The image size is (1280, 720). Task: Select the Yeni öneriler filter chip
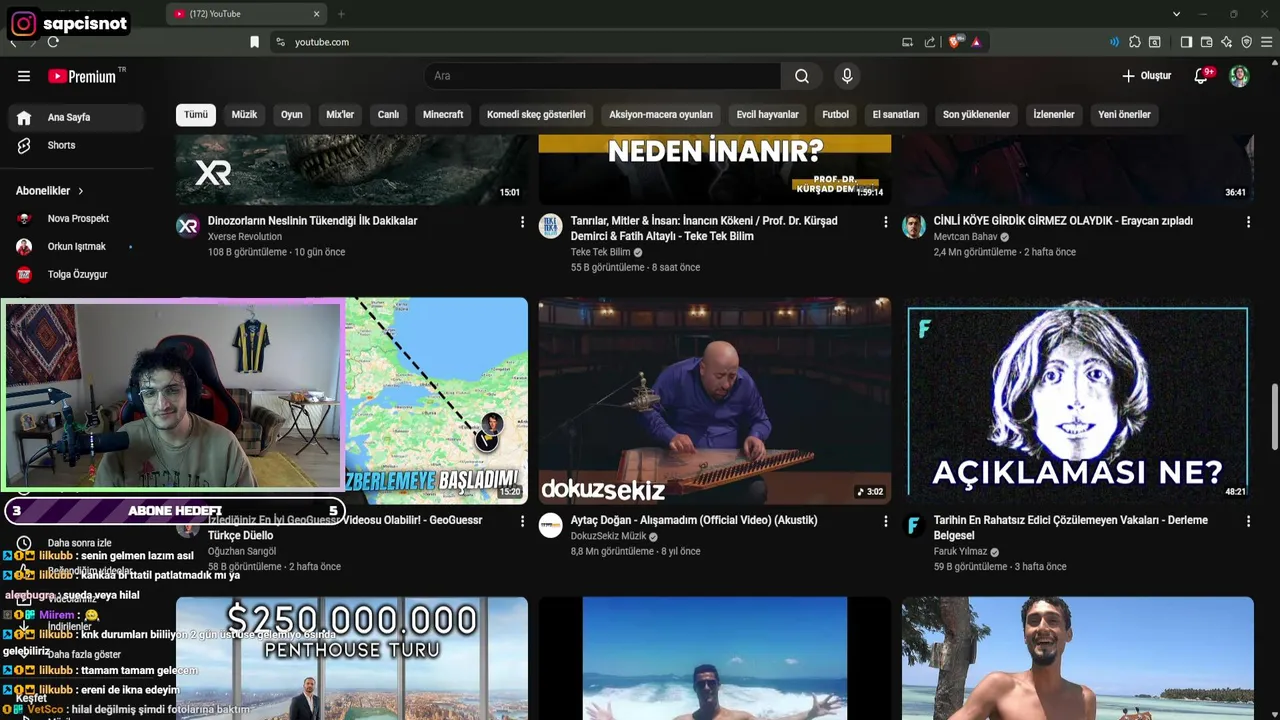[x=1124, y=115]
